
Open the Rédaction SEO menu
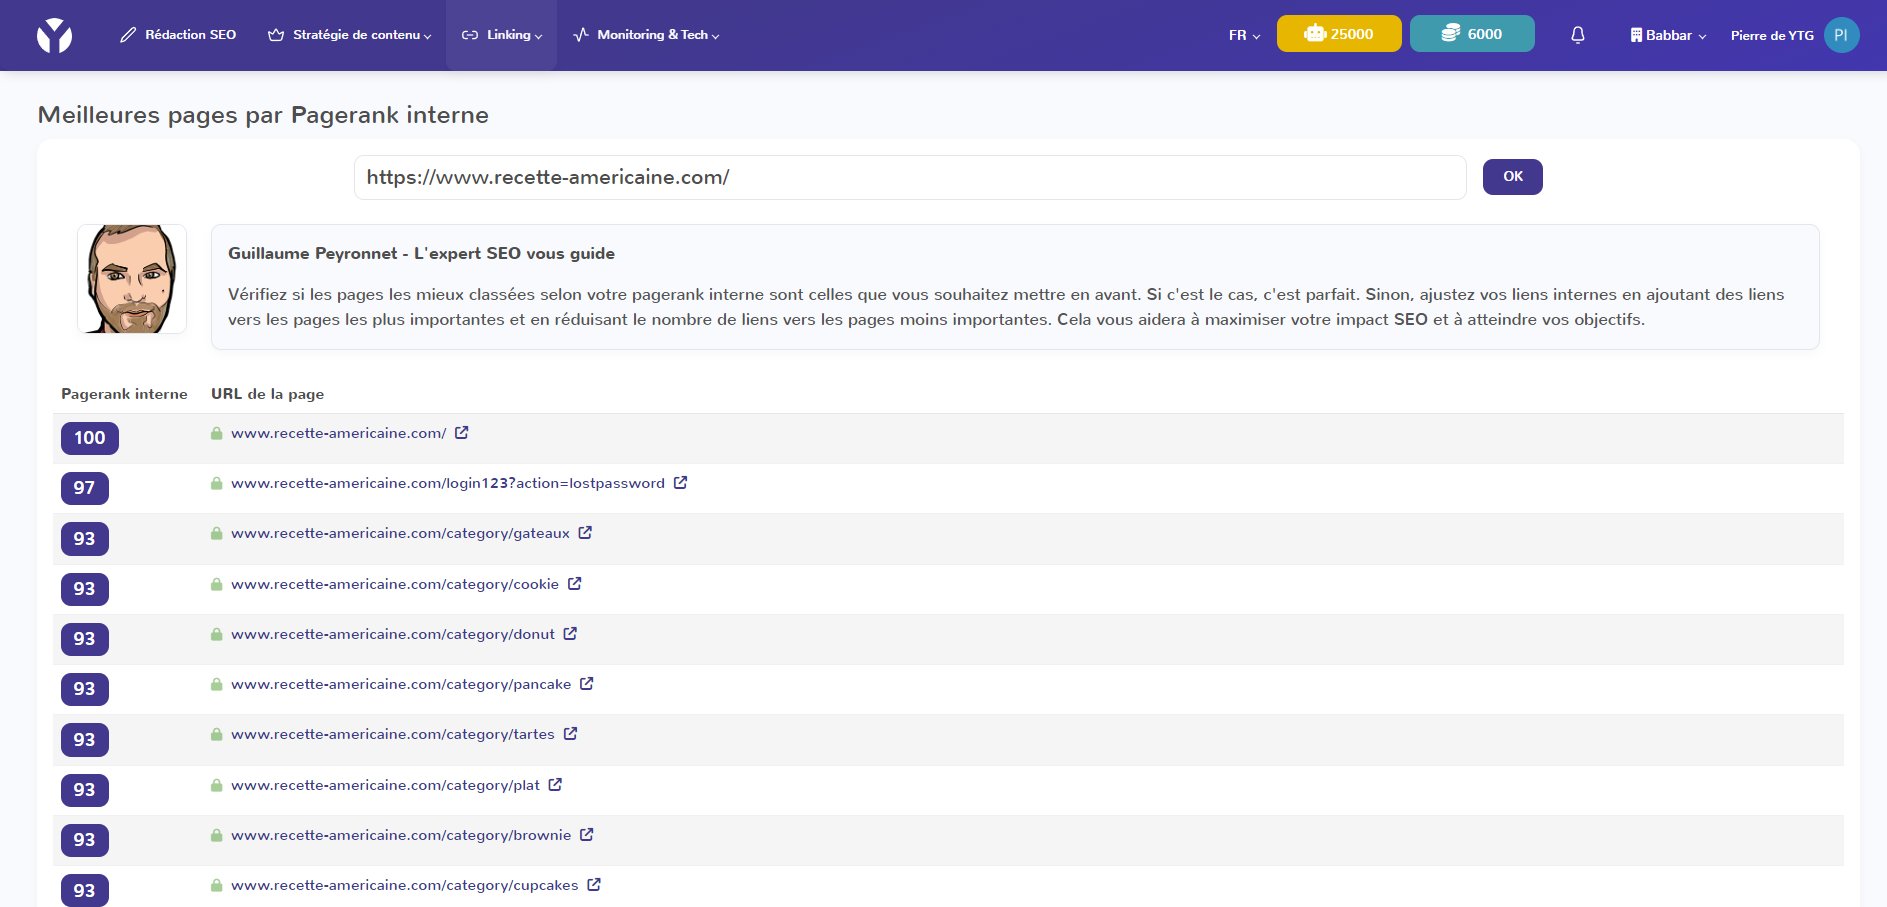click(x=178, y=35)
